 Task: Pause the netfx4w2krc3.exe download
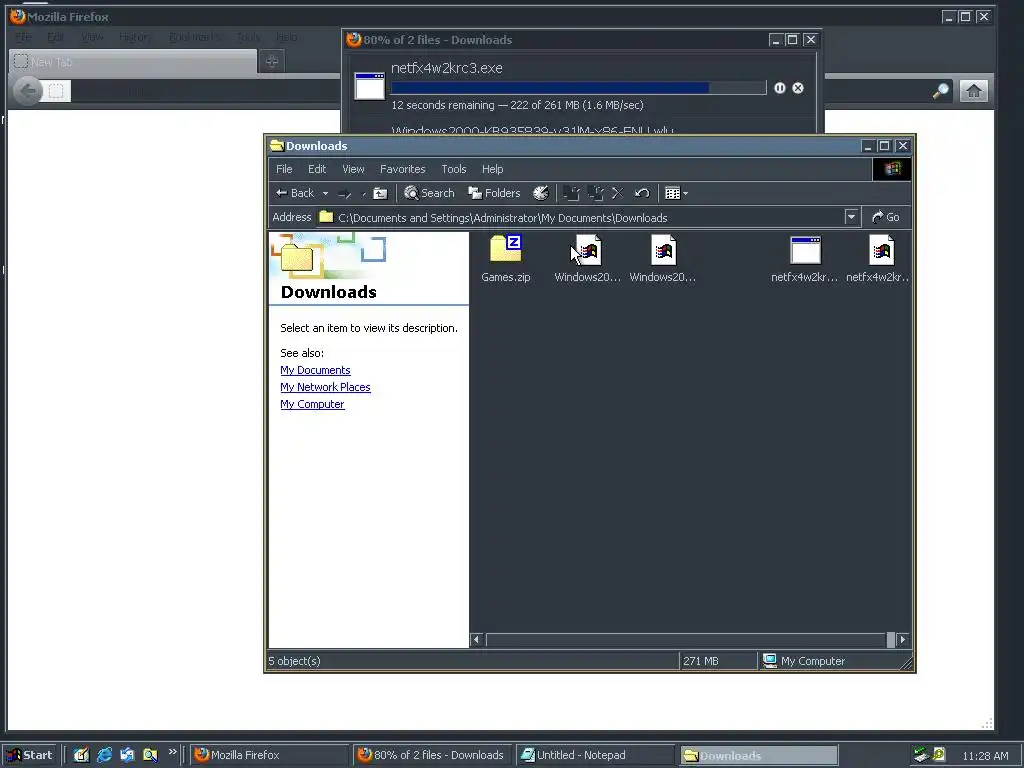(x=780, y=88)
